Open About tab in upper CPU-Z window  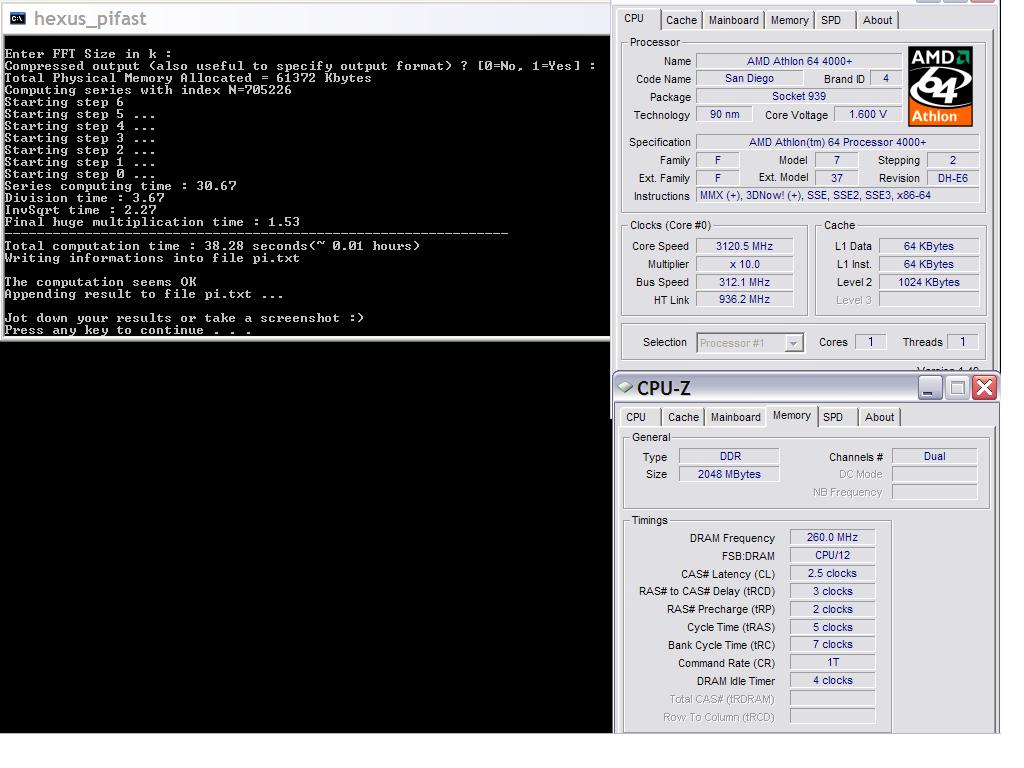[x=877, y=20]
